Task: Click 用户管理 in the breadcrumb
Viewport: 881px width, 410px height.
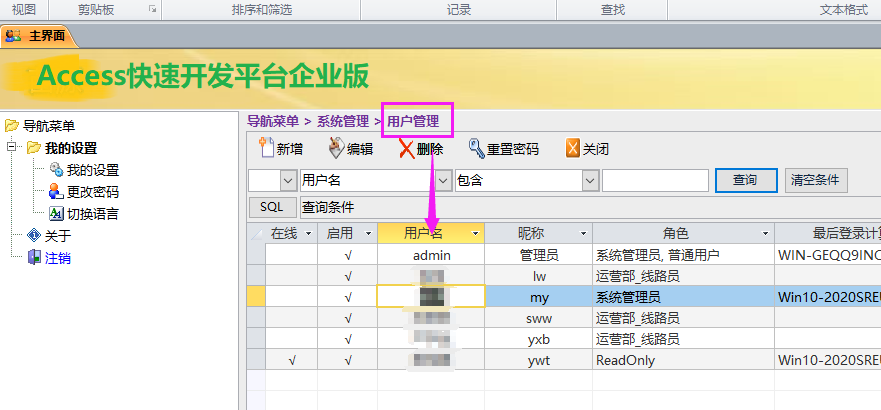Action: tap(413, 121)
